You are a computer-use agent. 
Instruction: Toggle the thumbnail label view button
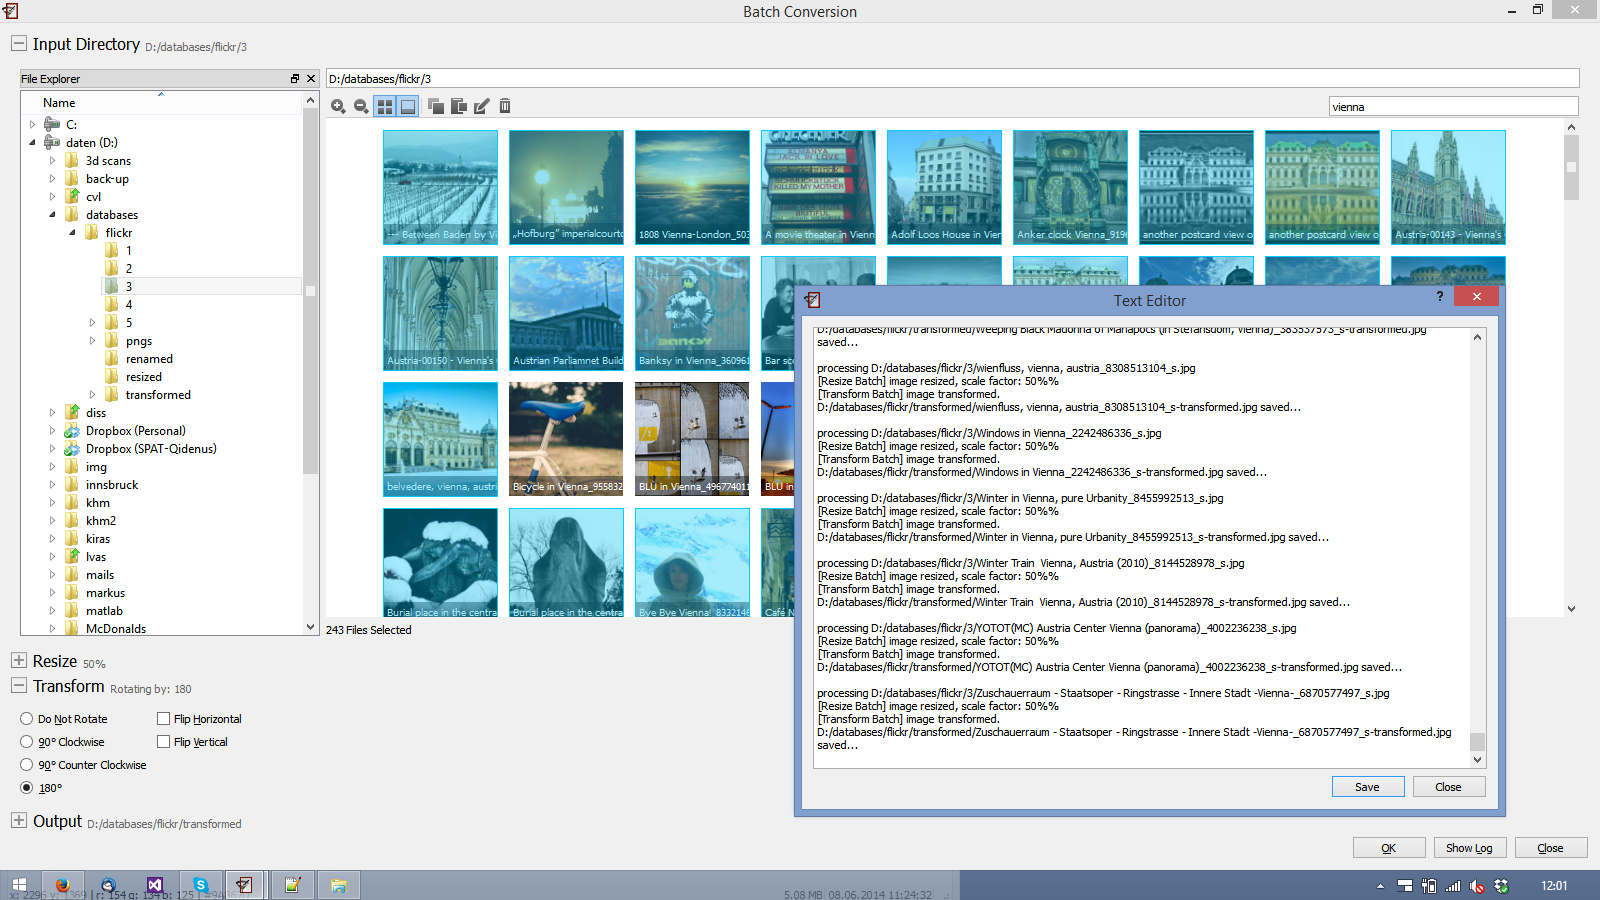point(408,106)
